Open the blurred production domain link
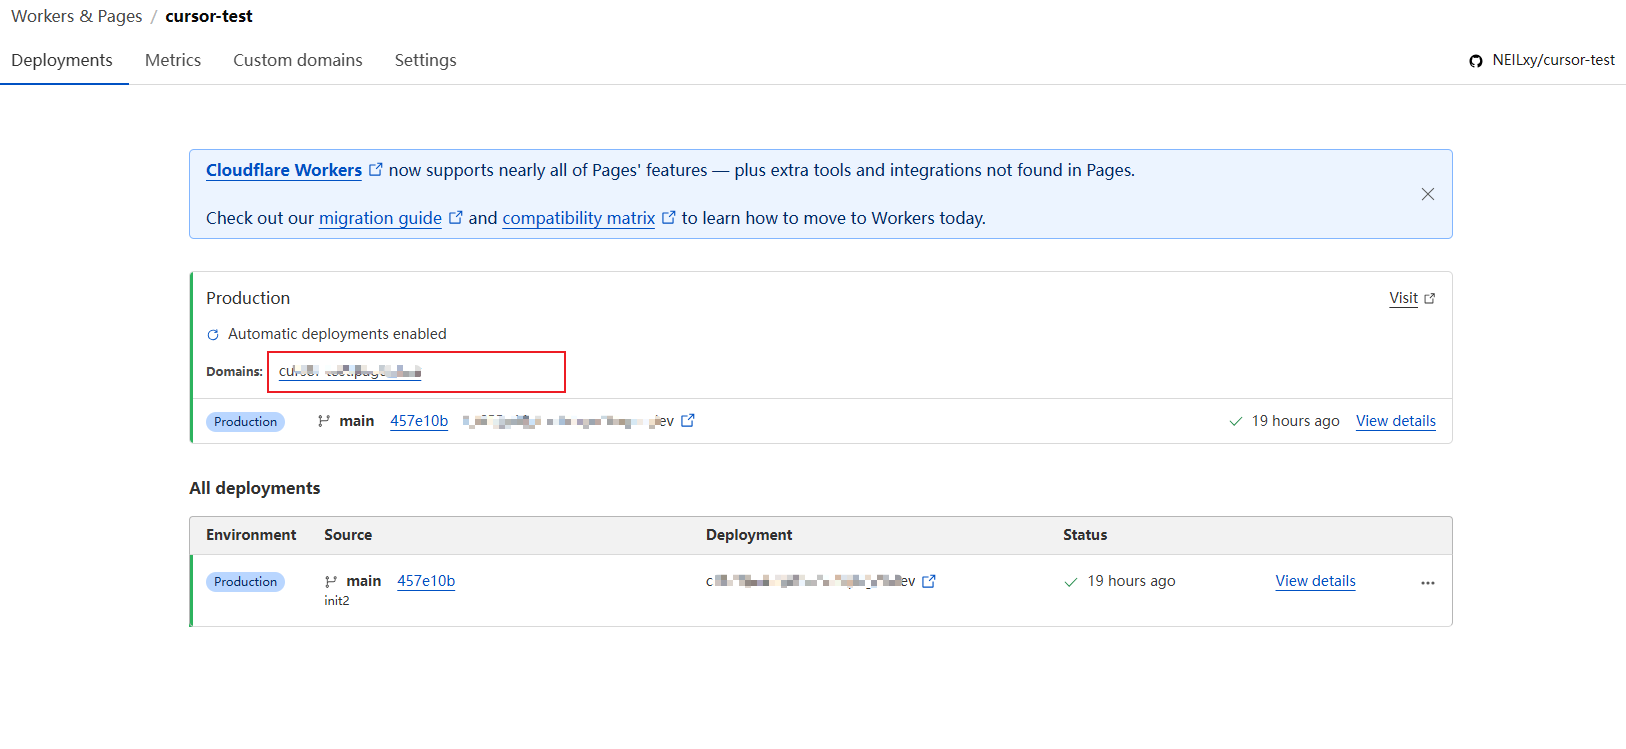The height and width of the screenshot is (749, 1626). (x=350, y=371)
